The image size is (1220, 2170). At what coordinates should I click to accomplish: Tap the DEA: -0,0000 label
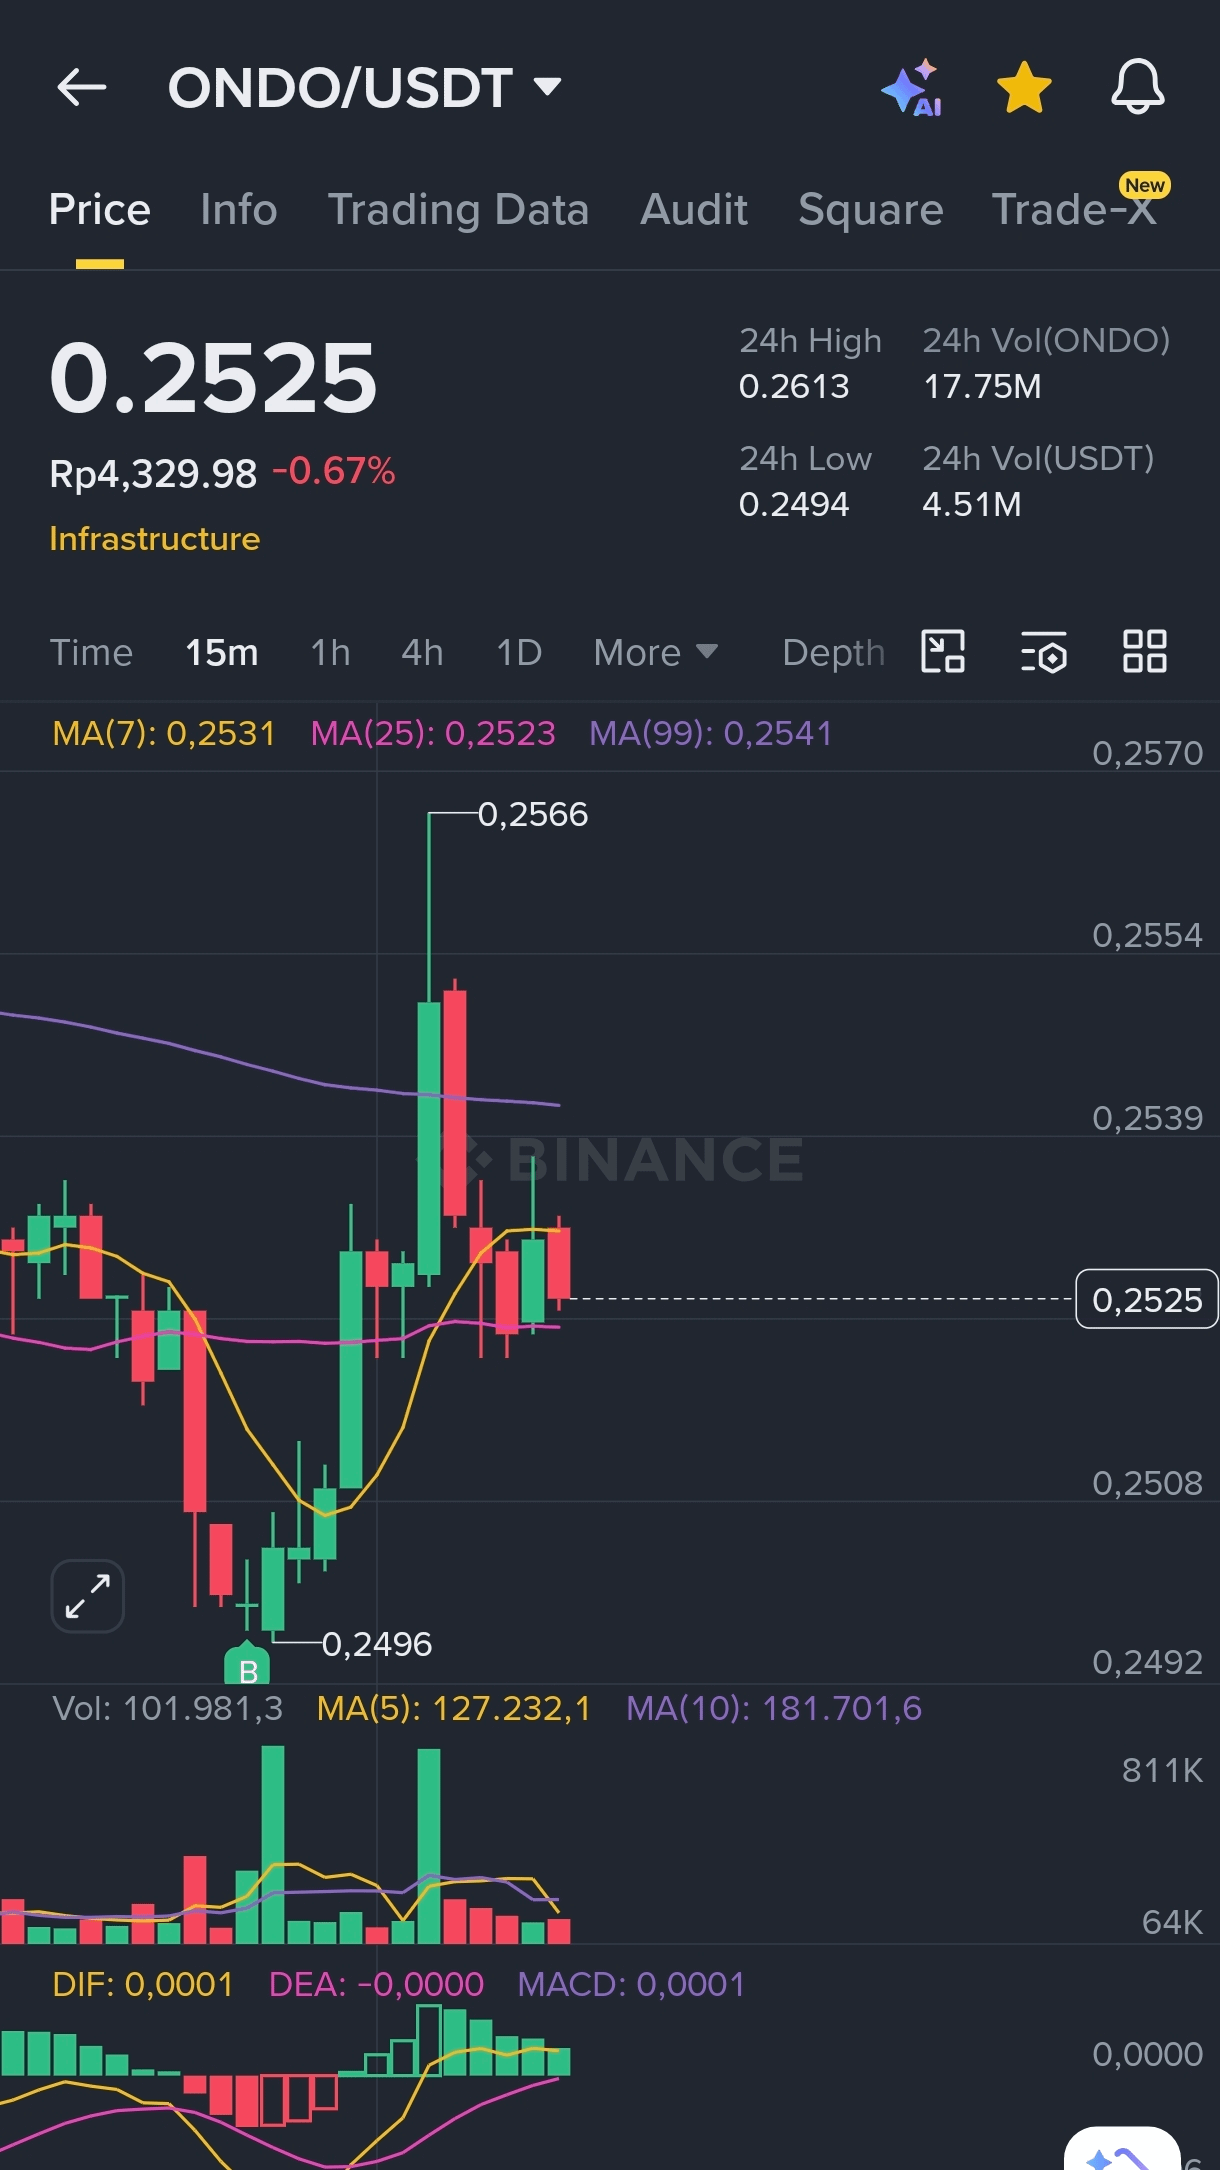(x=376, y=1984)
